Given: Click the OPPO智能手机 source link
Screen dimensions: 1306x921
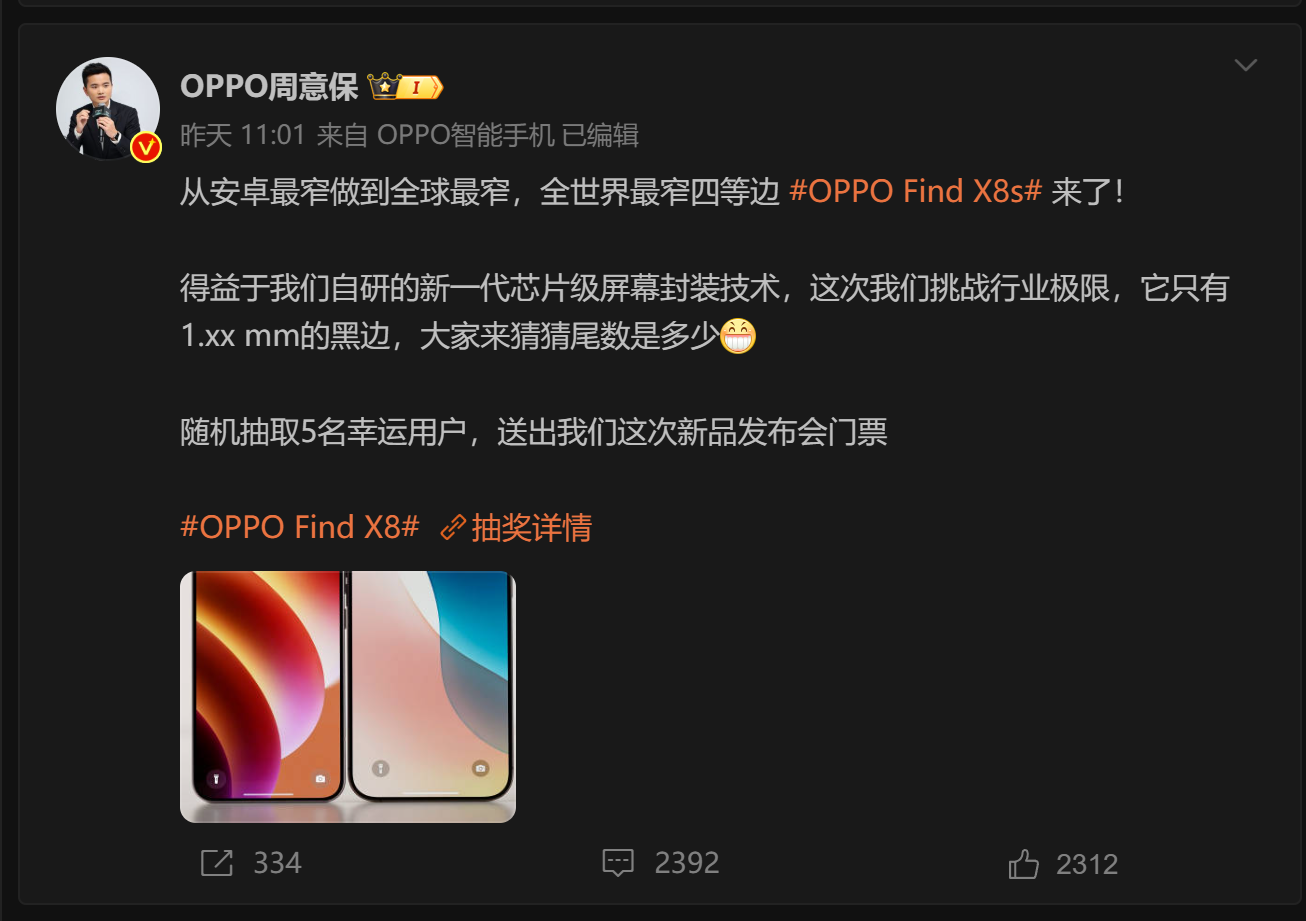Looking at the screenshot, I should pos(465,135).
